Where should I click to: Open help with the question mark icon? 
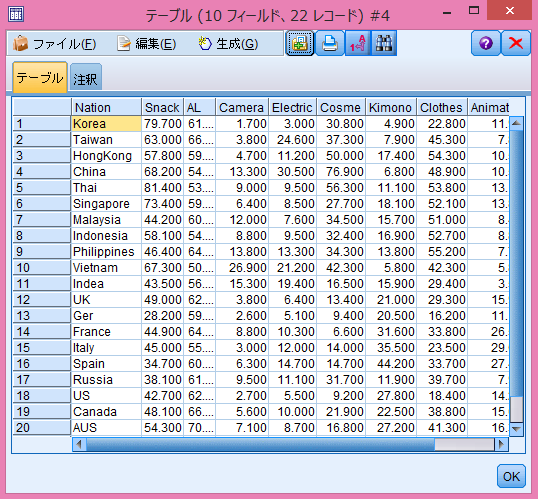coord(486,43)
